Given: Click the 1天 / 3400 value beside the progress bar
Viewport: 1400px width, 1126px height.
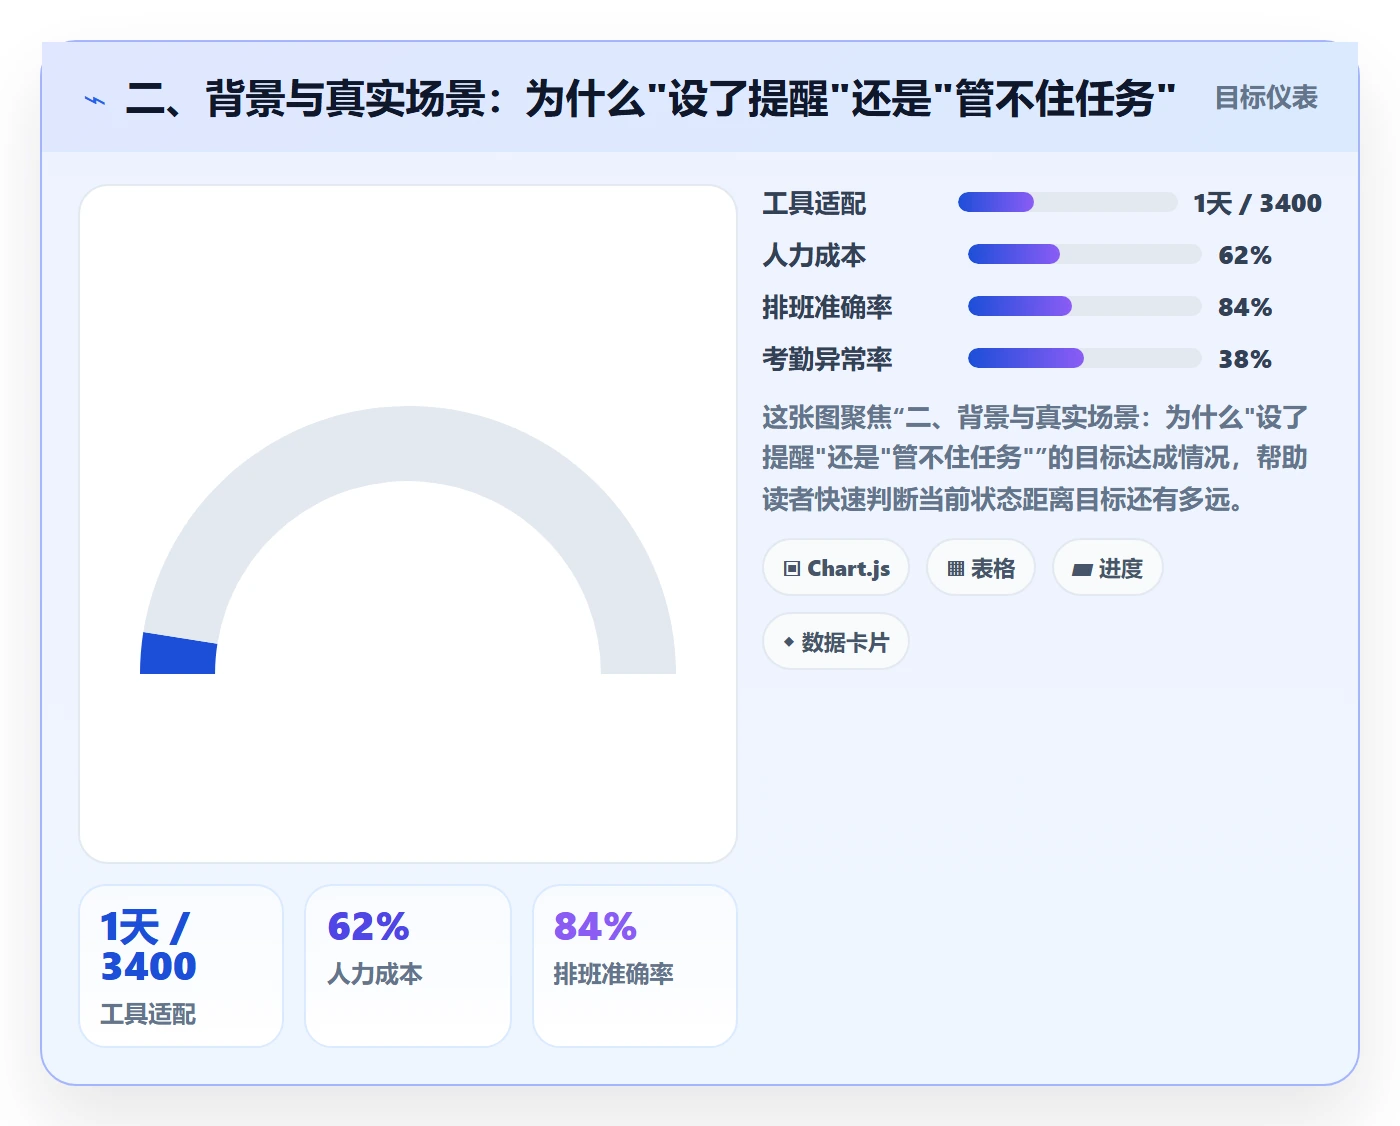Looking at the screenshot, I should (1258, 204).
